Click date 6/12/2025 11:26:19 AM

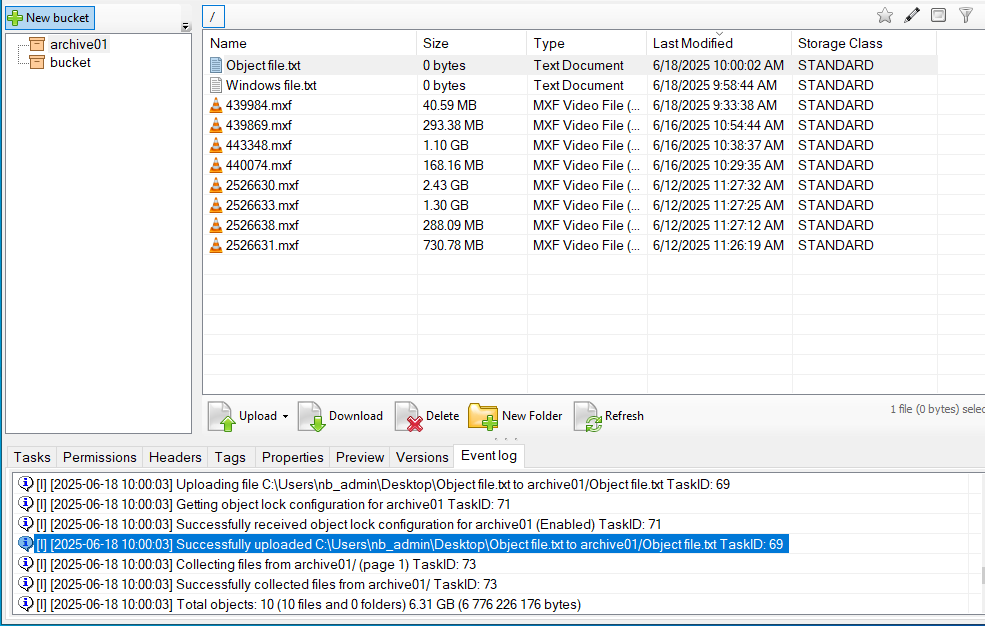pyautogui.click(x=718, y=245)
